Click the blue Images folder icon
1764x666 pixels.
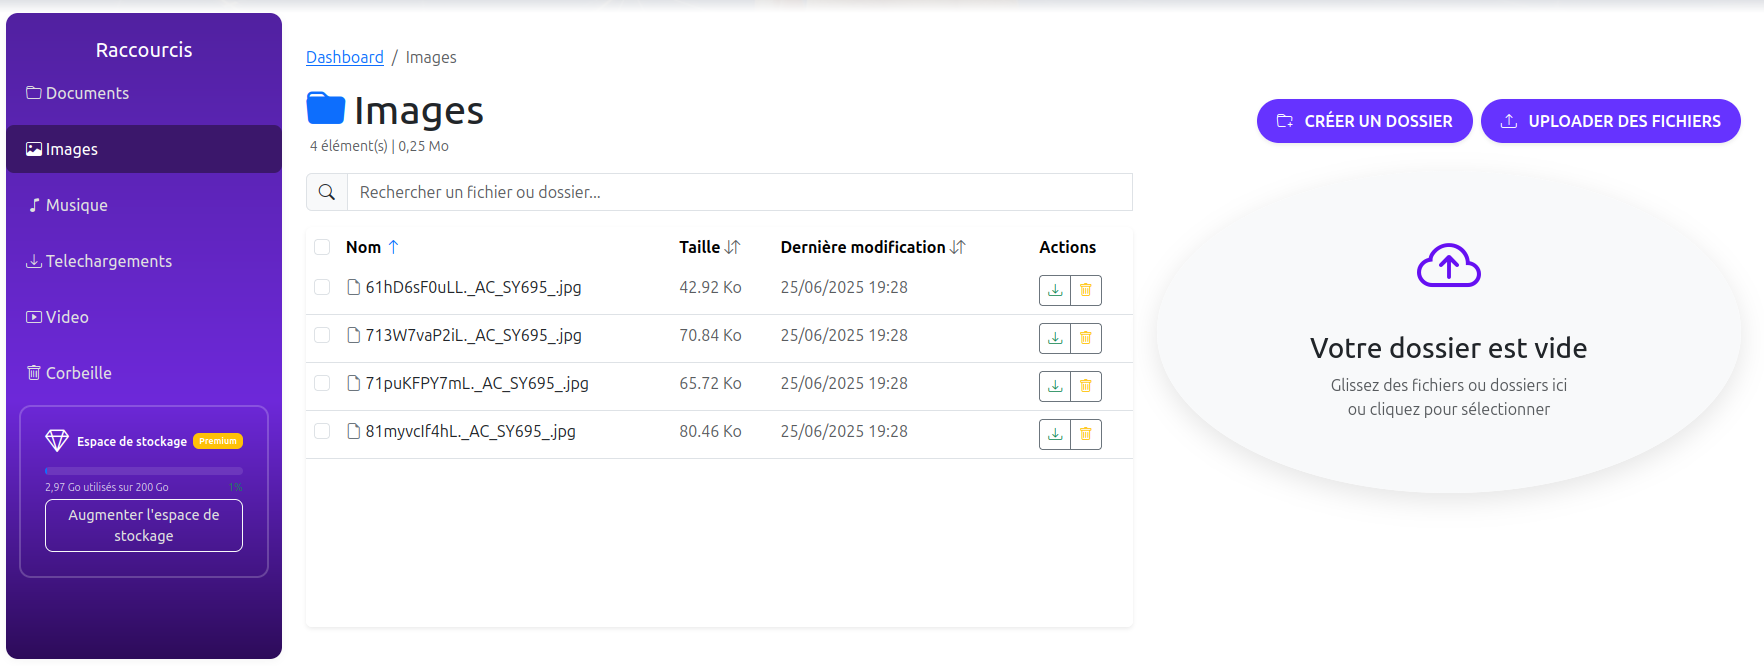click(x=326, y=108)
